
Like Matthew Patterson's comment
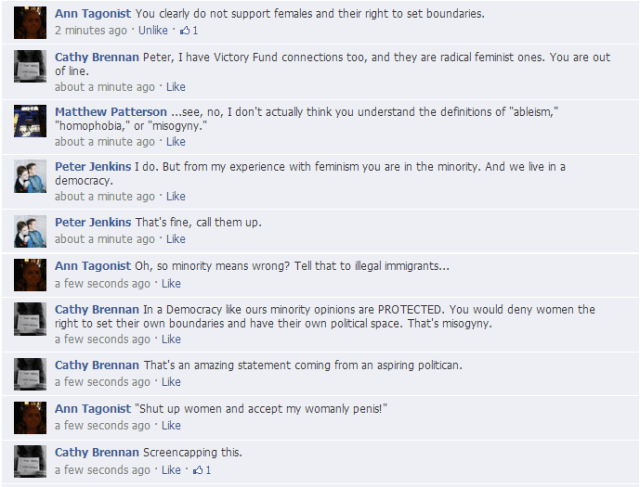point(175,142)
